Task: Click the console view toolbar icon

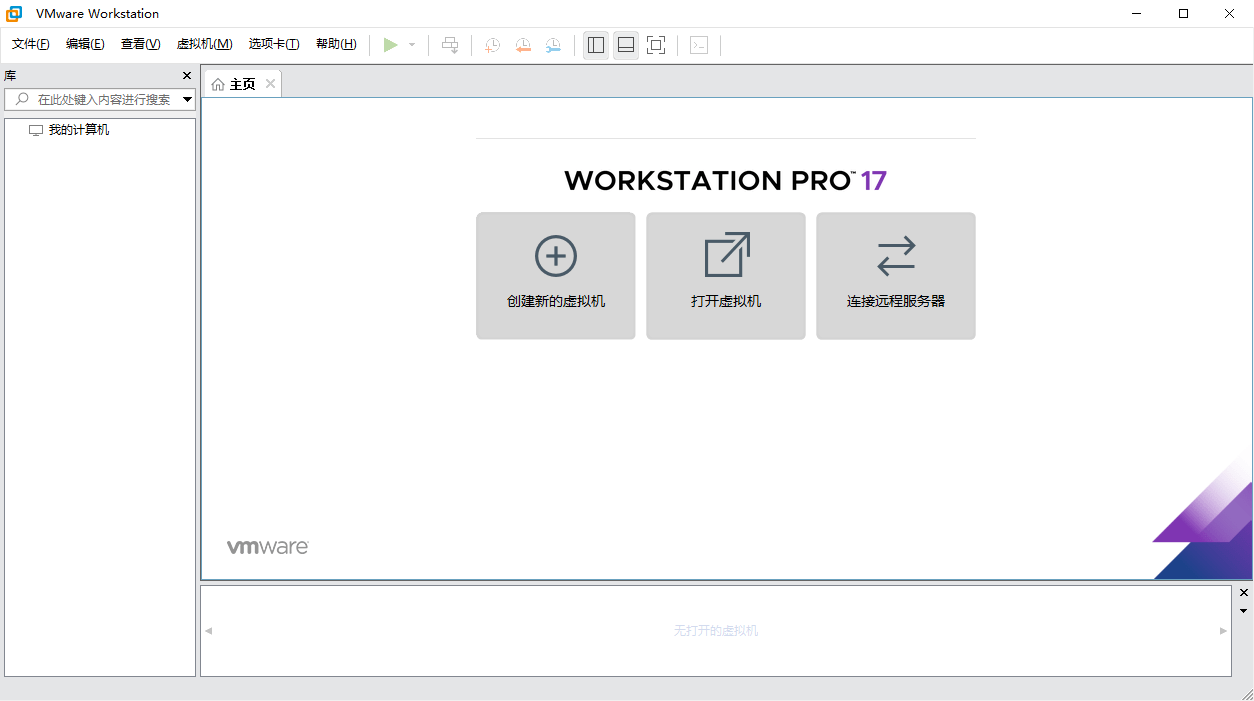Action: tap(699, 45)
